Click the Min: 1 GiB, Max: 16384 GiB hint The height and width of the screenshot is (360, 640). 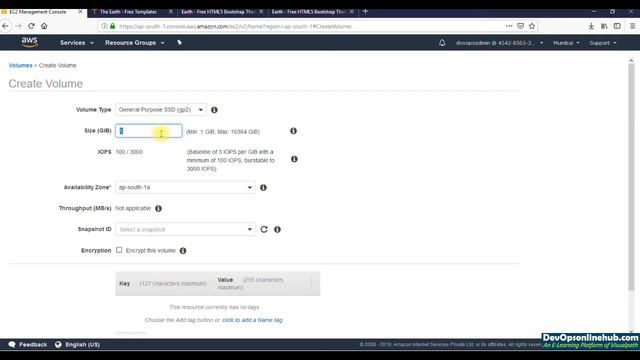[223, 131]
